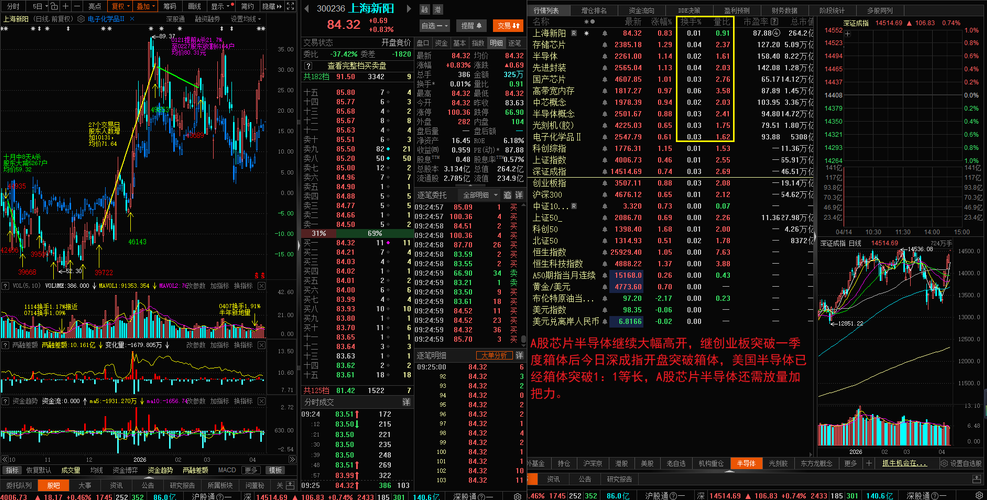Screen dimensions: 987x500
Task: Open the 抓牛机会在 link
Action: 904,463
